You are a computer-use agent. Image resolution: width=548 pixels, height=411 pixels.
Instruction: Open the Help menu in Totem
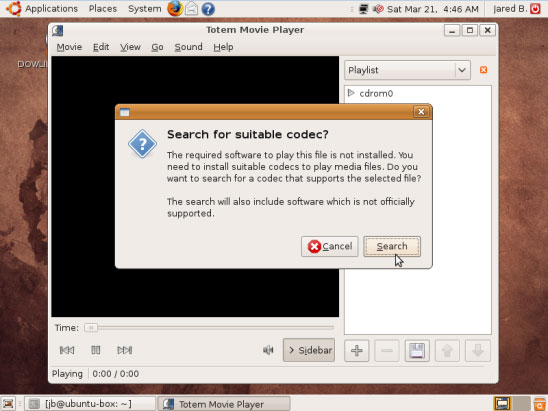pyautogui.click(x=223, y=47)
